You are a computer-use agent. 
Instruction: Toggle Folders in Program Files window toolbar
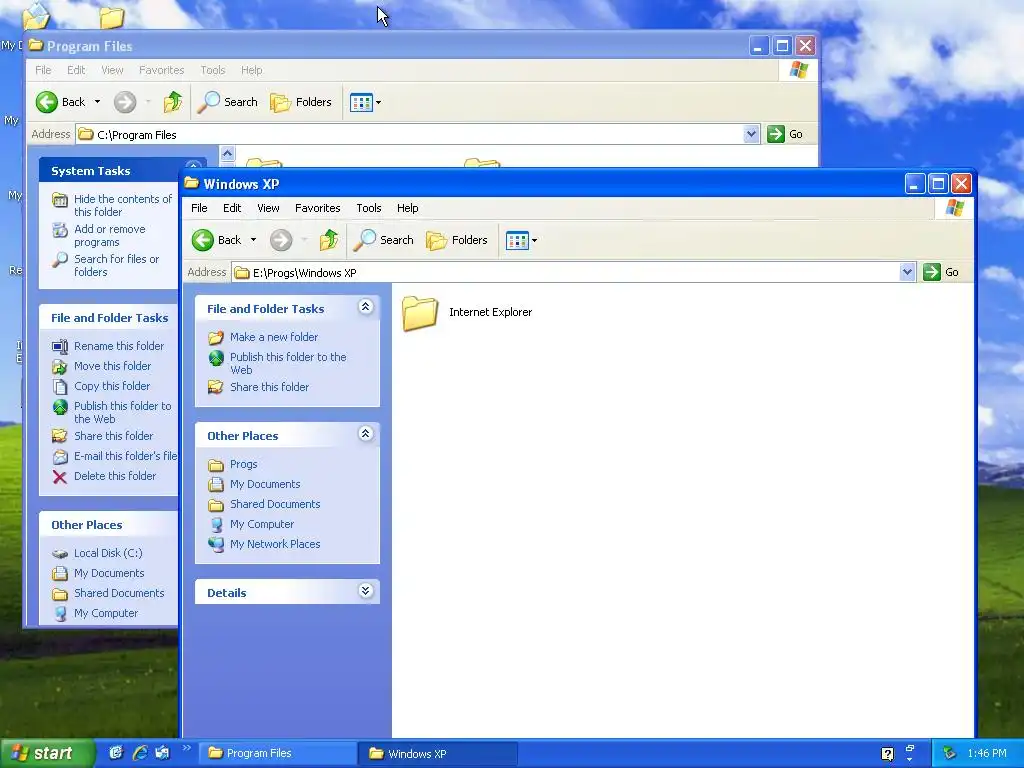click(x=301, y=102)
